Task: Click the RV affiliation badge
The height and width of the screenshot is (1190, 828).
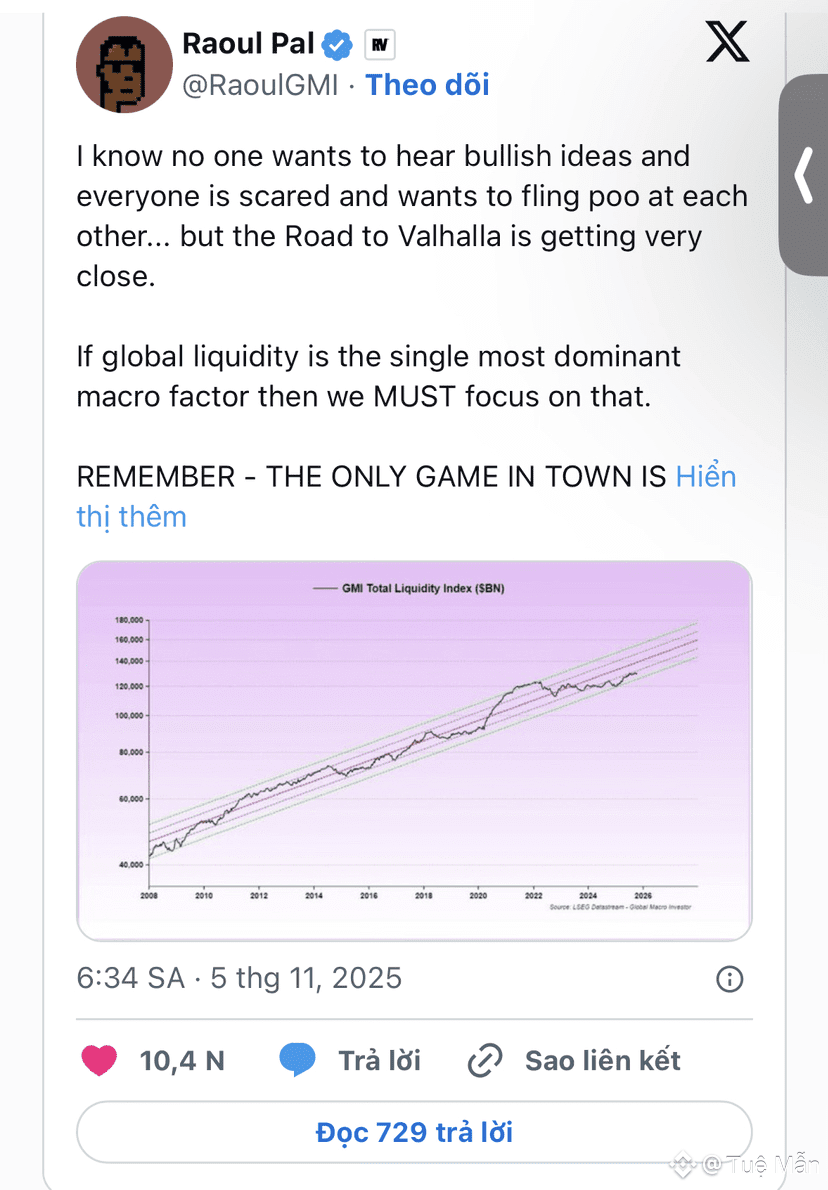Action: tap(379, 45)
